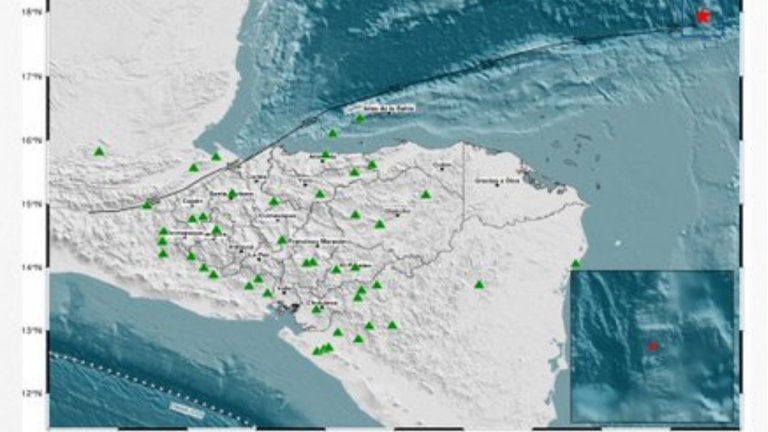Click the Olancho city marker dot
The height and width of the screenshot is (432, 768).
tap(398, 216)
